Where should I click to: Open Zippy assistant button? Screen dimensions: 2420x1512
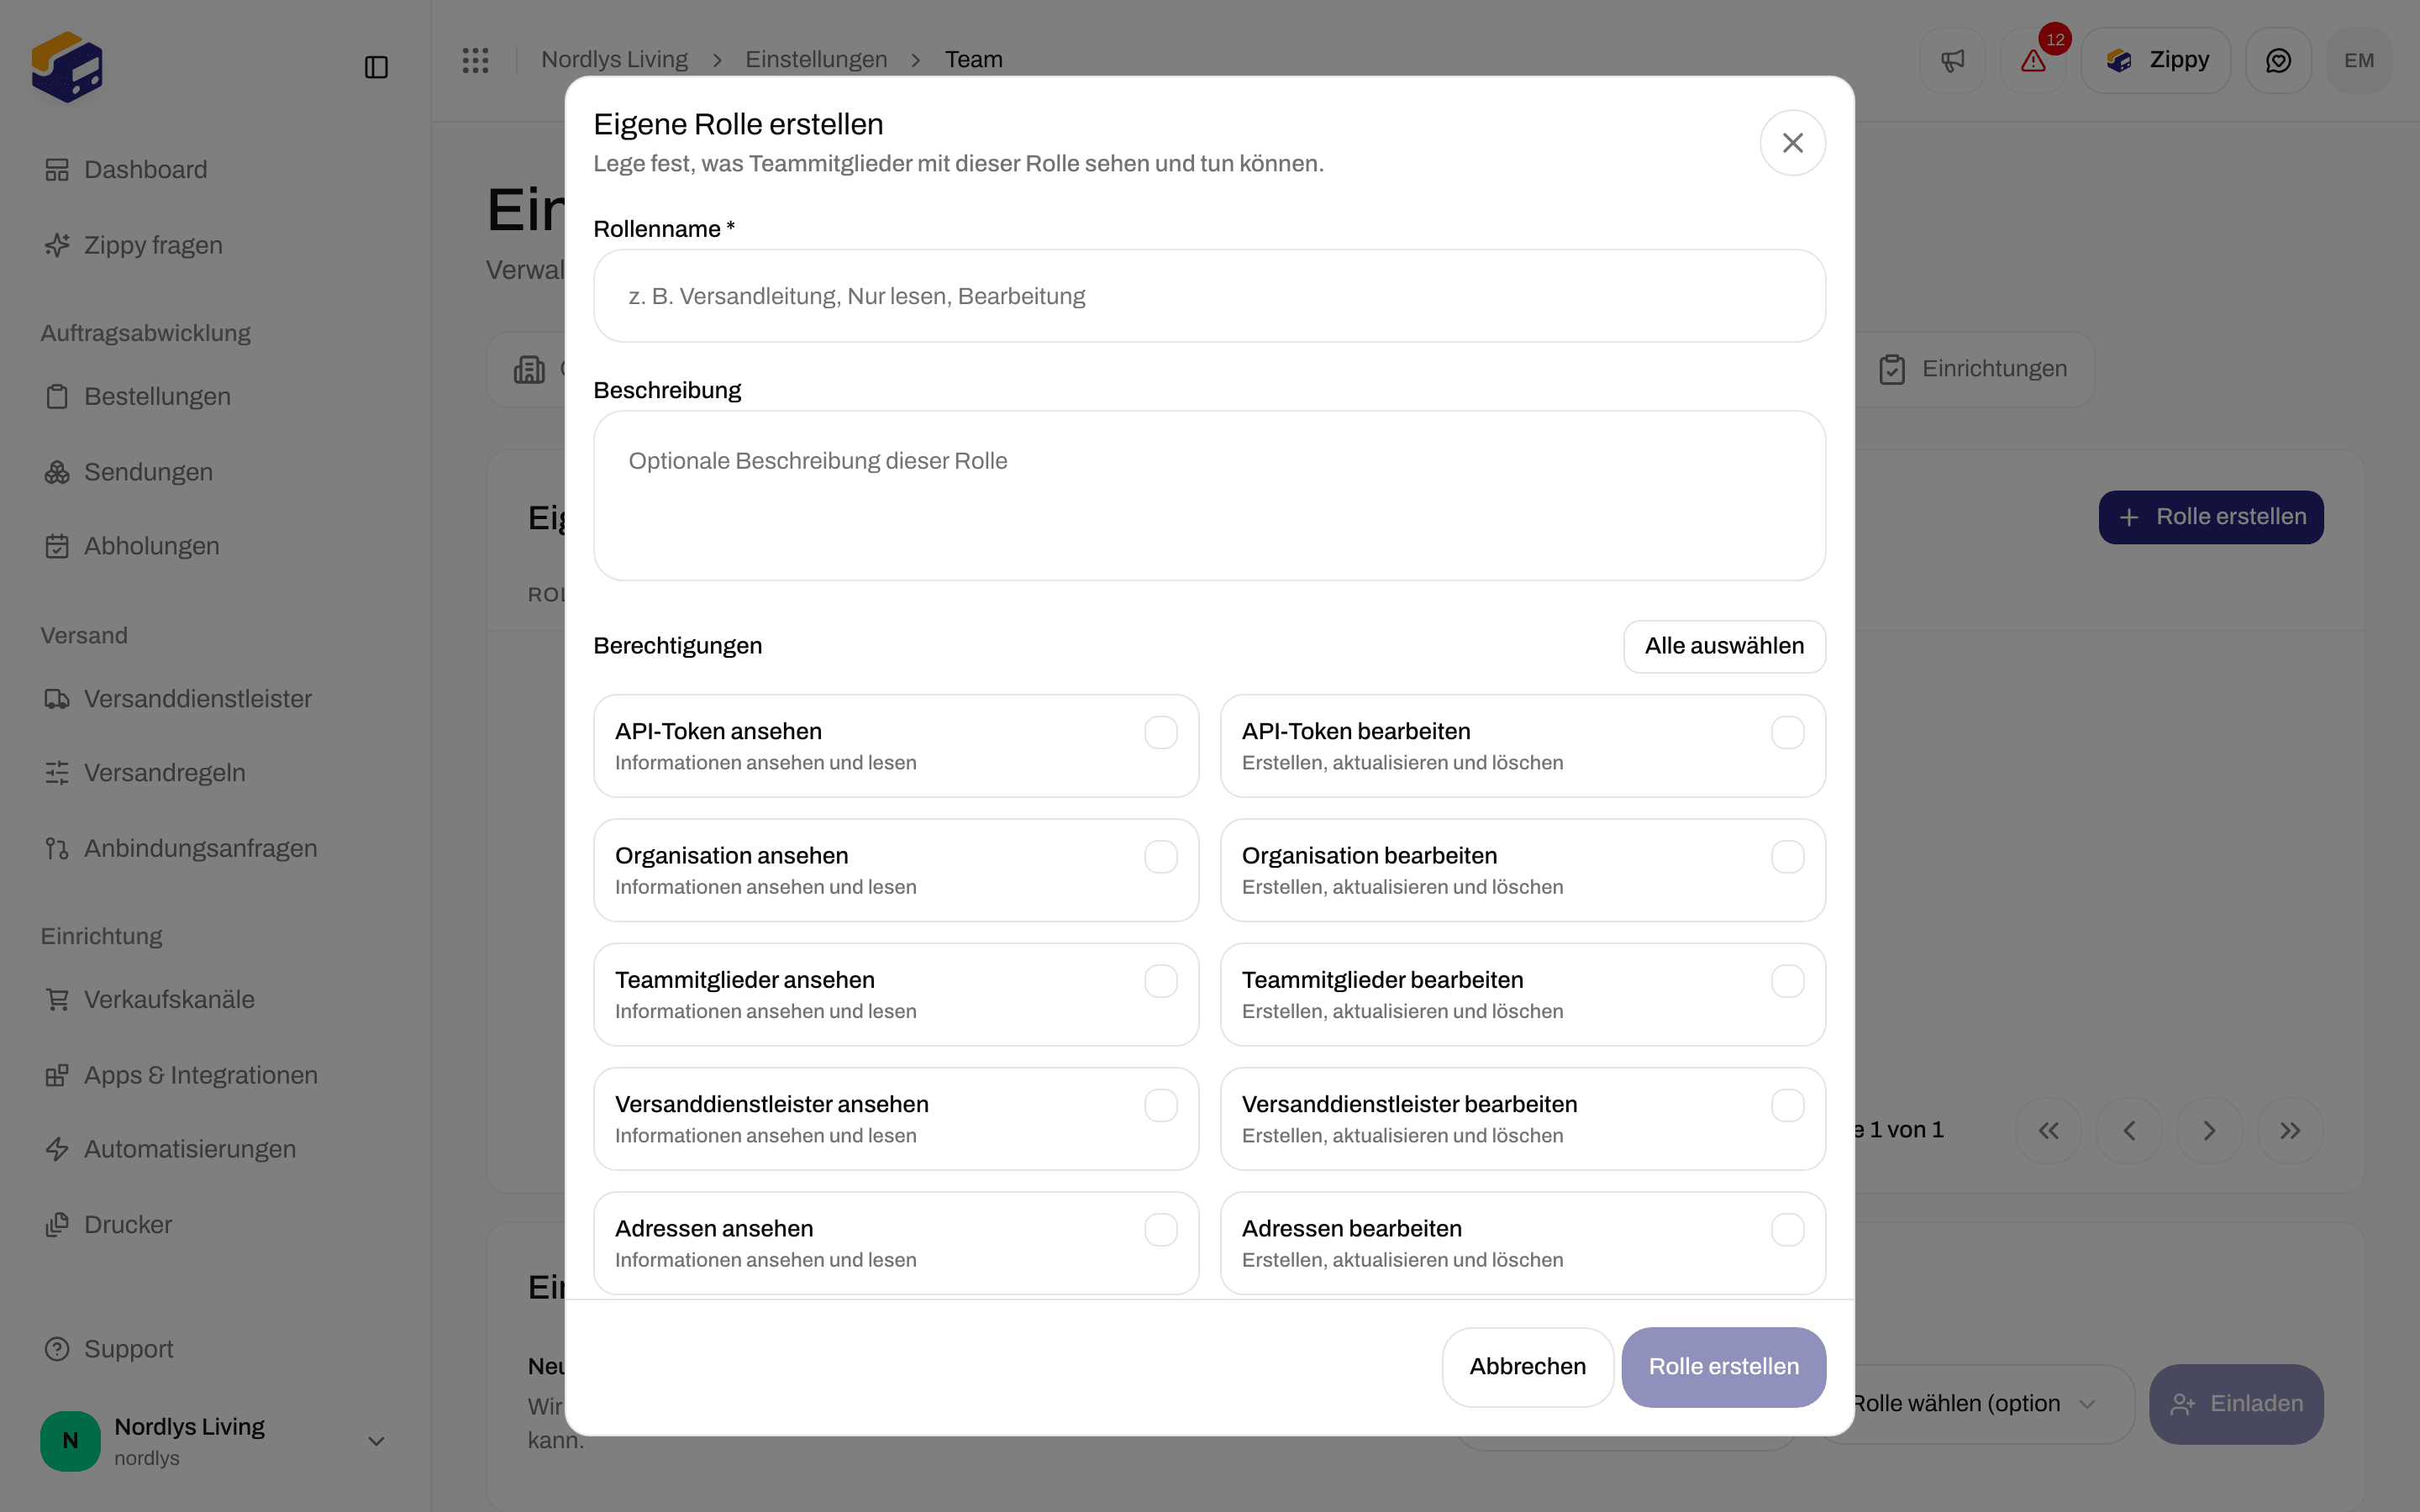[x=2156, y=60]
